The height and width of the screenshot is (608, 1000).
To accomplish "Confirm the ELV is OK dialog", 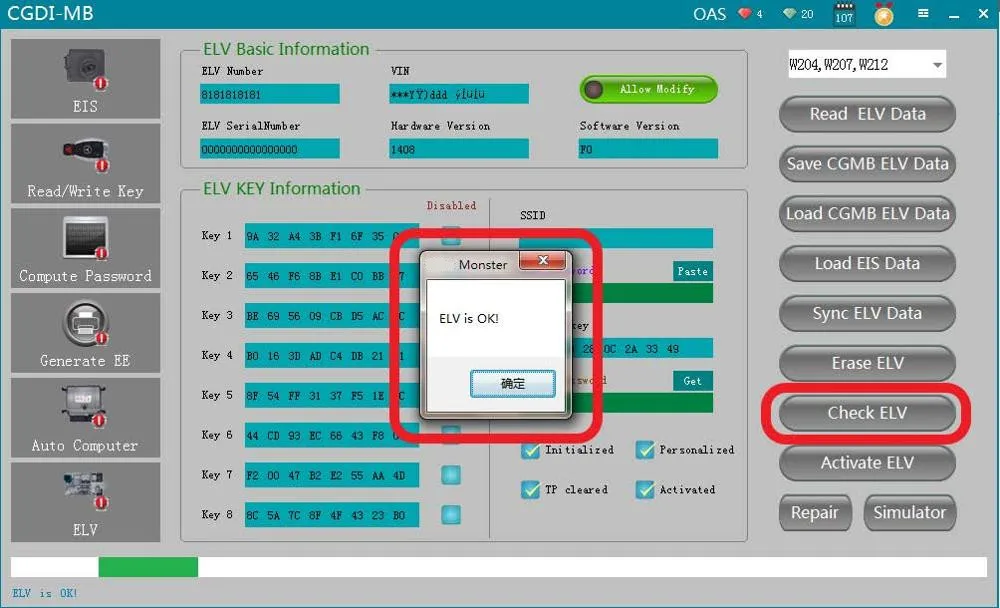I will (x=513, y=383).
